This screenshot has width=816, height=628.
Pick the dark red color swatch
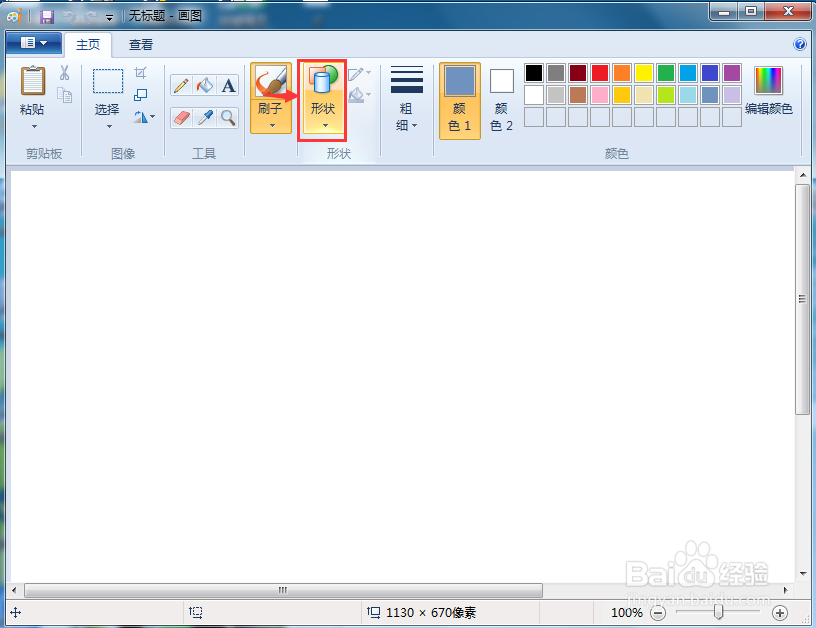click(x=578, y=73)
